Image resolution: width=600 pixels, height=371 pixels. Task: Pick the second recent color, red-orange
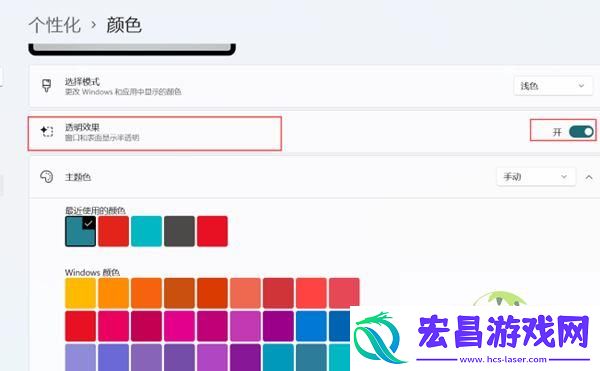tap(113, 231)
